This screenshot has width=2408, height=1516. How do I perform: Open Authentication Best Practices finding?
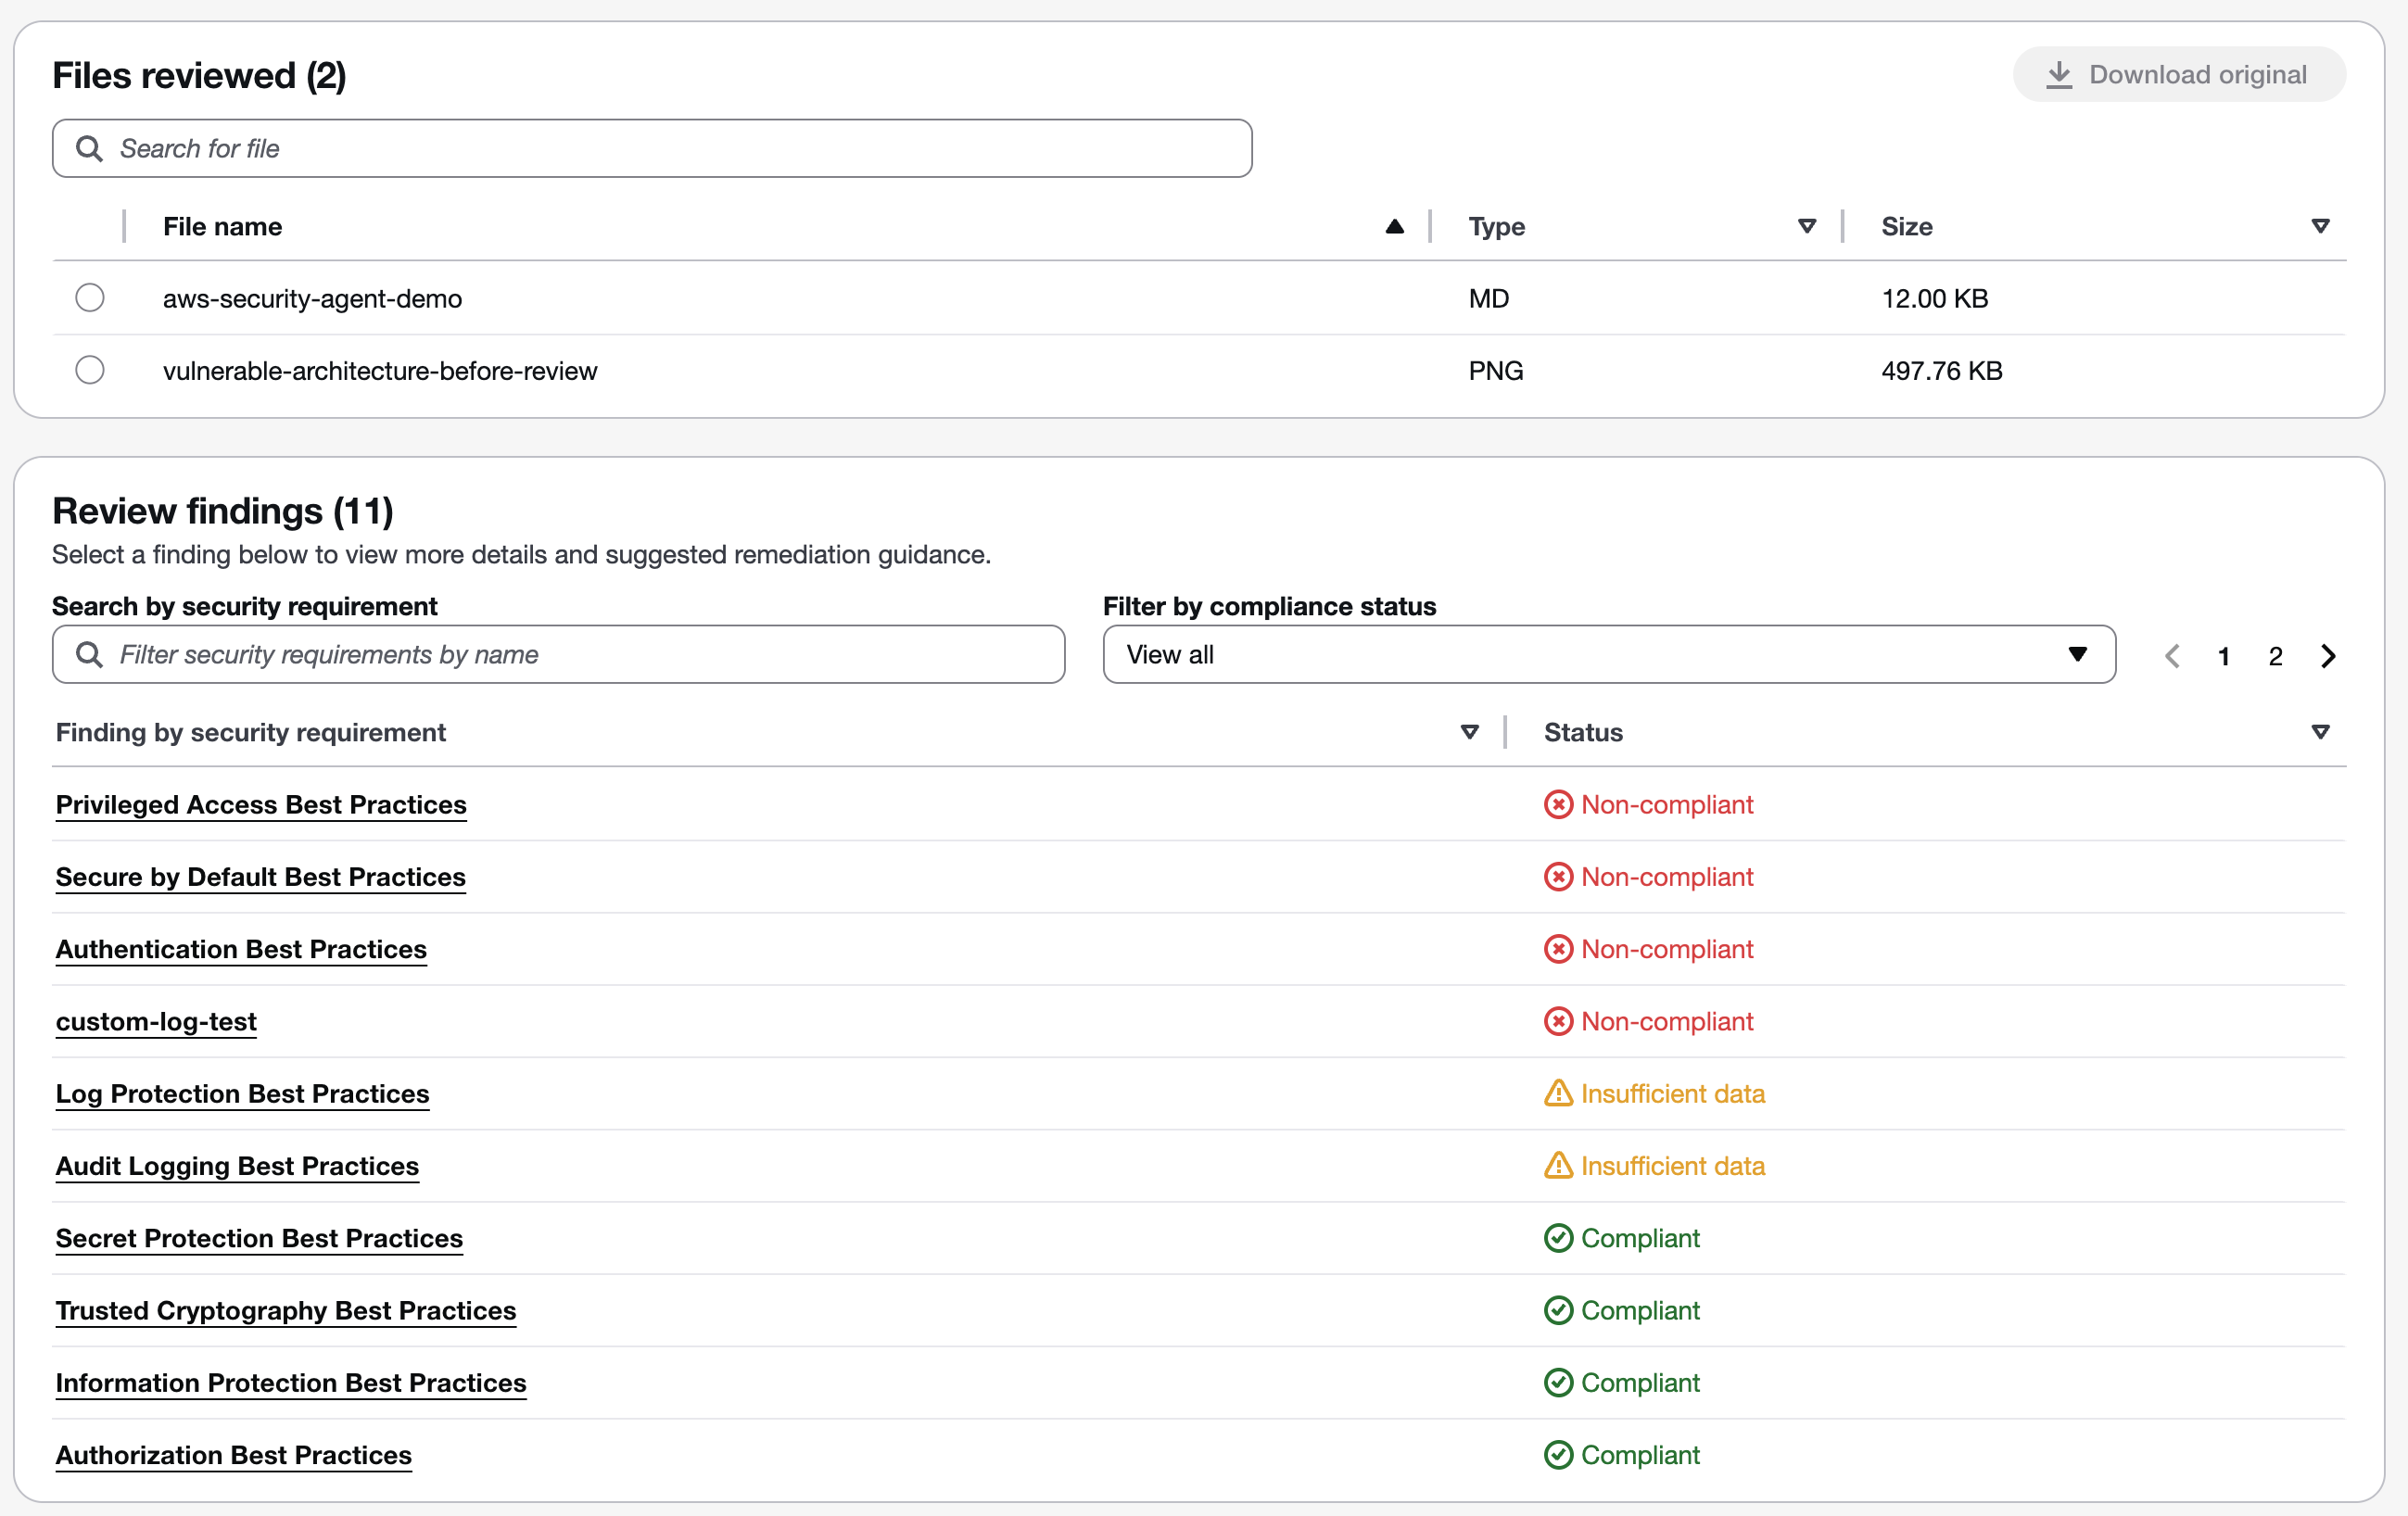pyautogui.click(x=241, y=949)
